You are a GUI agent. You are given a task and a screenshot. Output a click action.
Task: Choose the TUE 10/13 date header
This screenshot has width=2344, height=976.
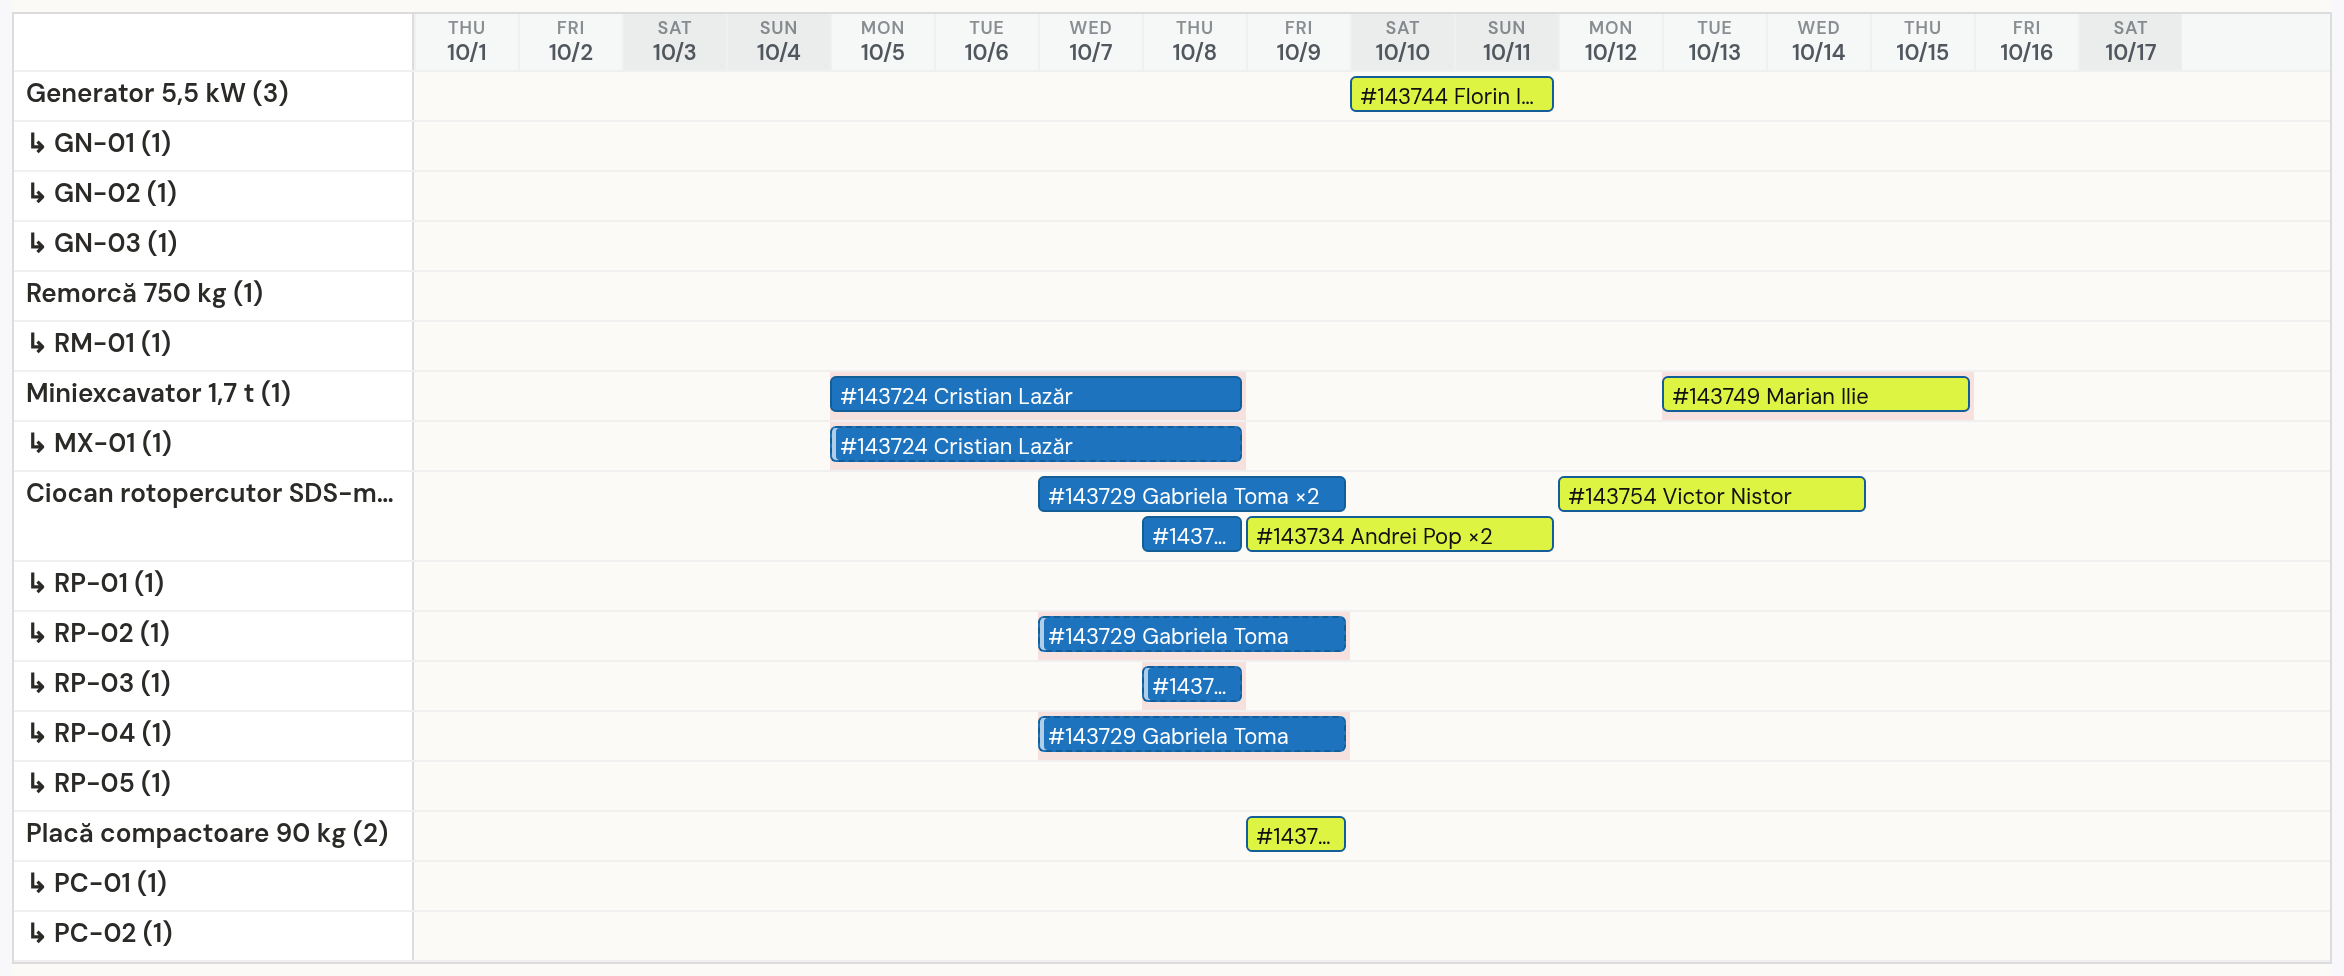click(1715, 42)
